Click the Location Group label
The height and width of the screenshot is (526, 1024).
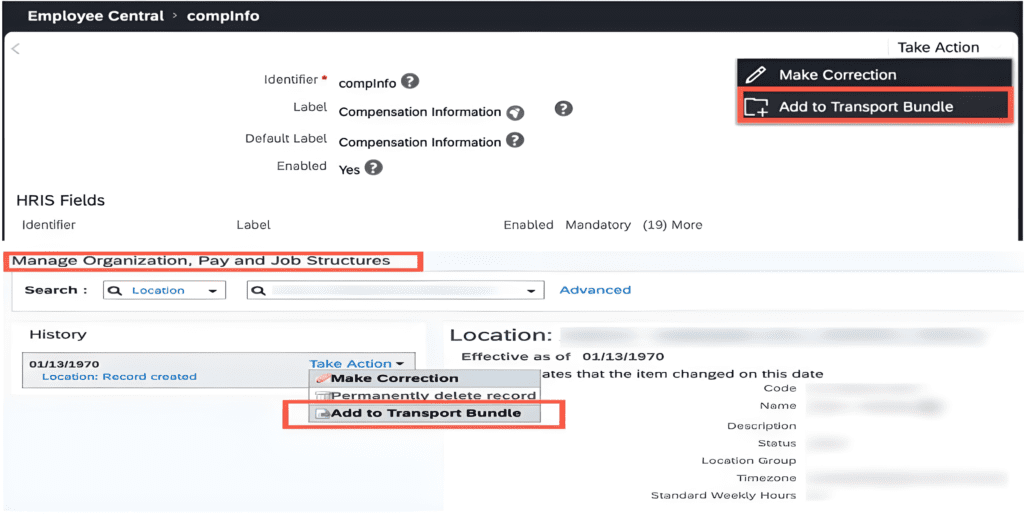click(749, 461)
